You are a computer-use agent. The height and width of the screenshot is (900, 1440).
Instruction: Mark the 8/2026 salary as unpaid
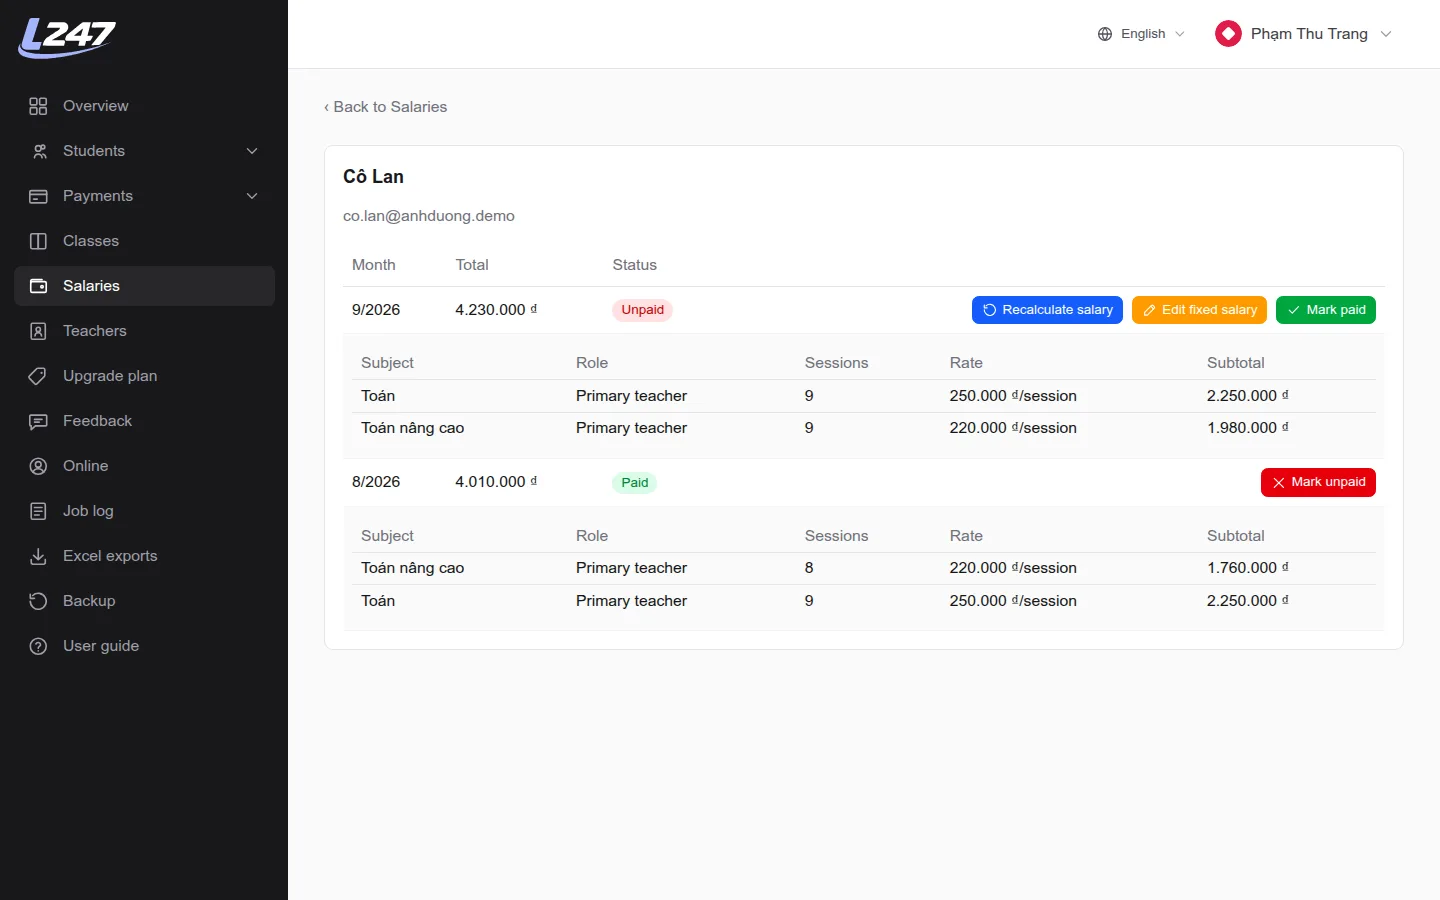tap(1318, 482)
